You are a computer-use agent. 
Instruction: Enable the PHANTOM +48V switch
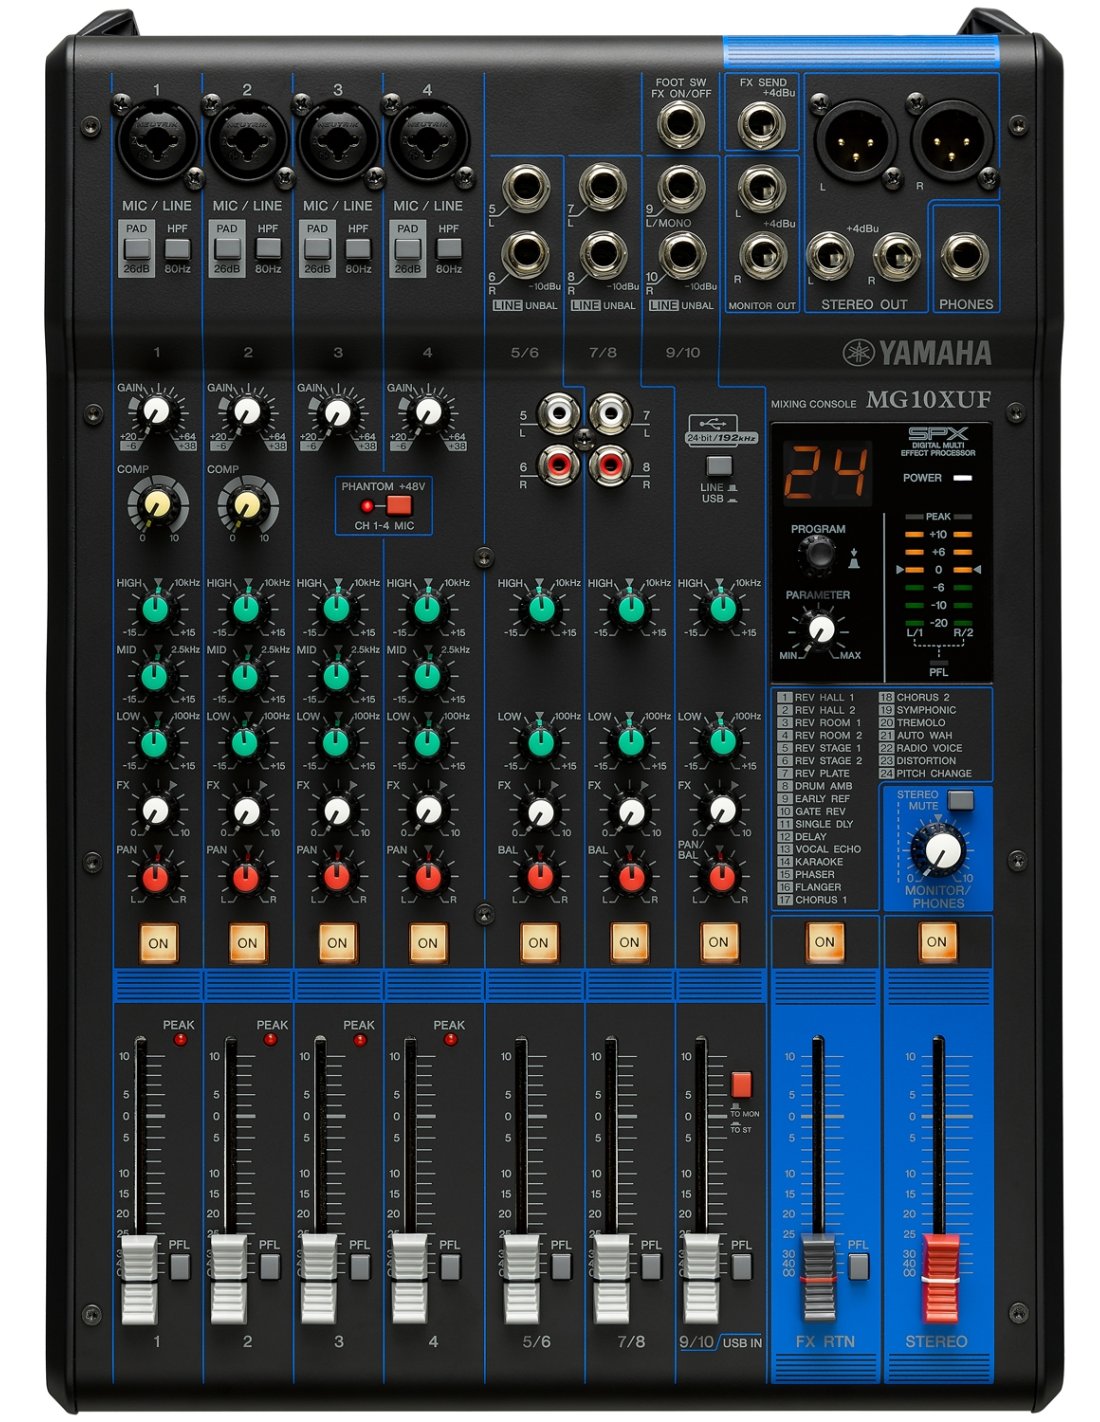tap(399, 505)
